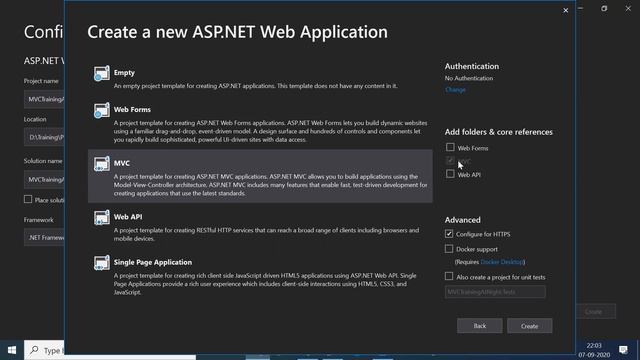Click the taskbar clock showing 22:03
The width and height of the screenshot is (640, 360).
[x=594, y=346]
